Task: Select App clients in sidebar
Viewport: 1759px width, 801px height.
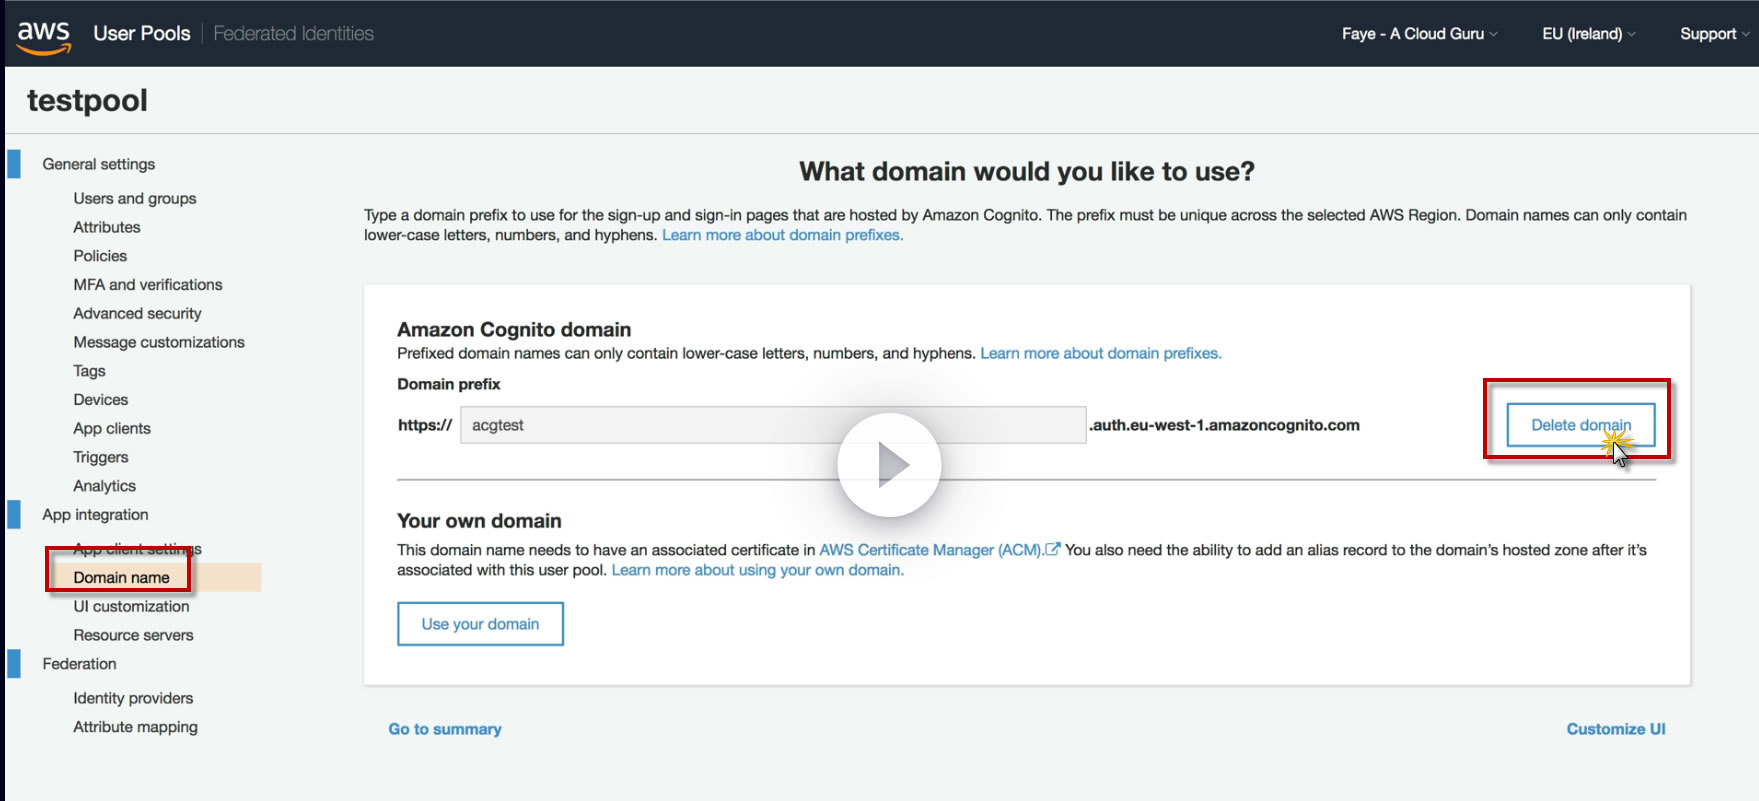Action: [112, 428]
